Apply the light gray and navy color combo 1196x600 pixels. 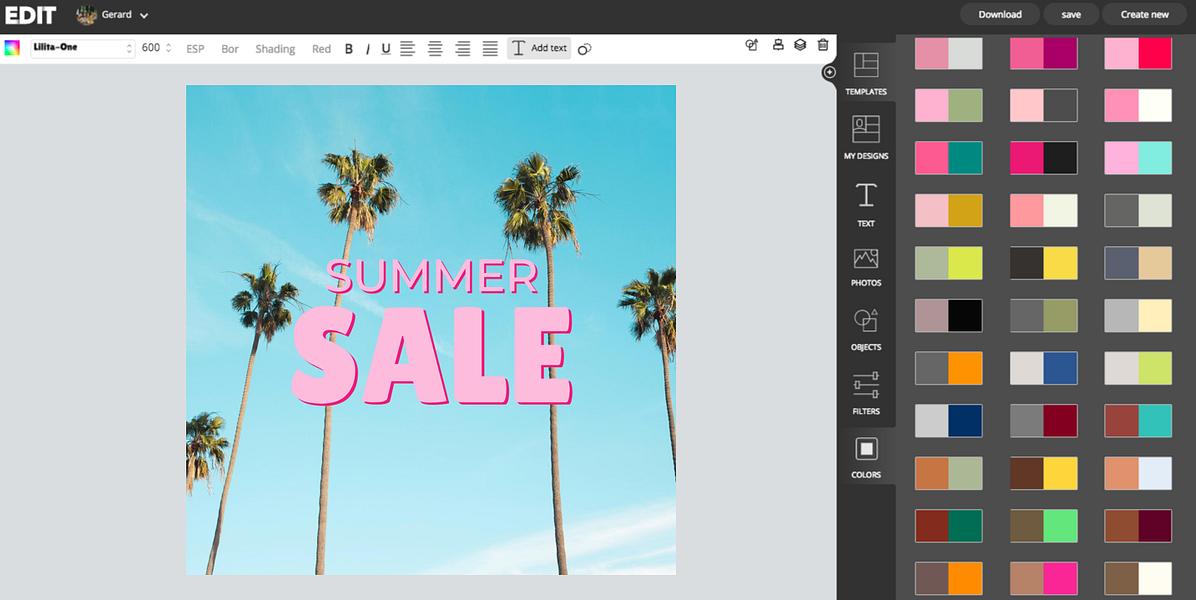tap(949, 421)
